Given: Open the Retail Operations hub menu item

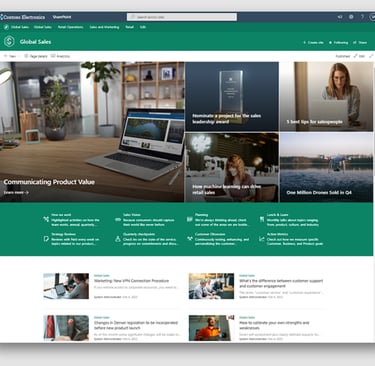Looking at the screenshot, I should pyautogui.click(x=70, y=27).
